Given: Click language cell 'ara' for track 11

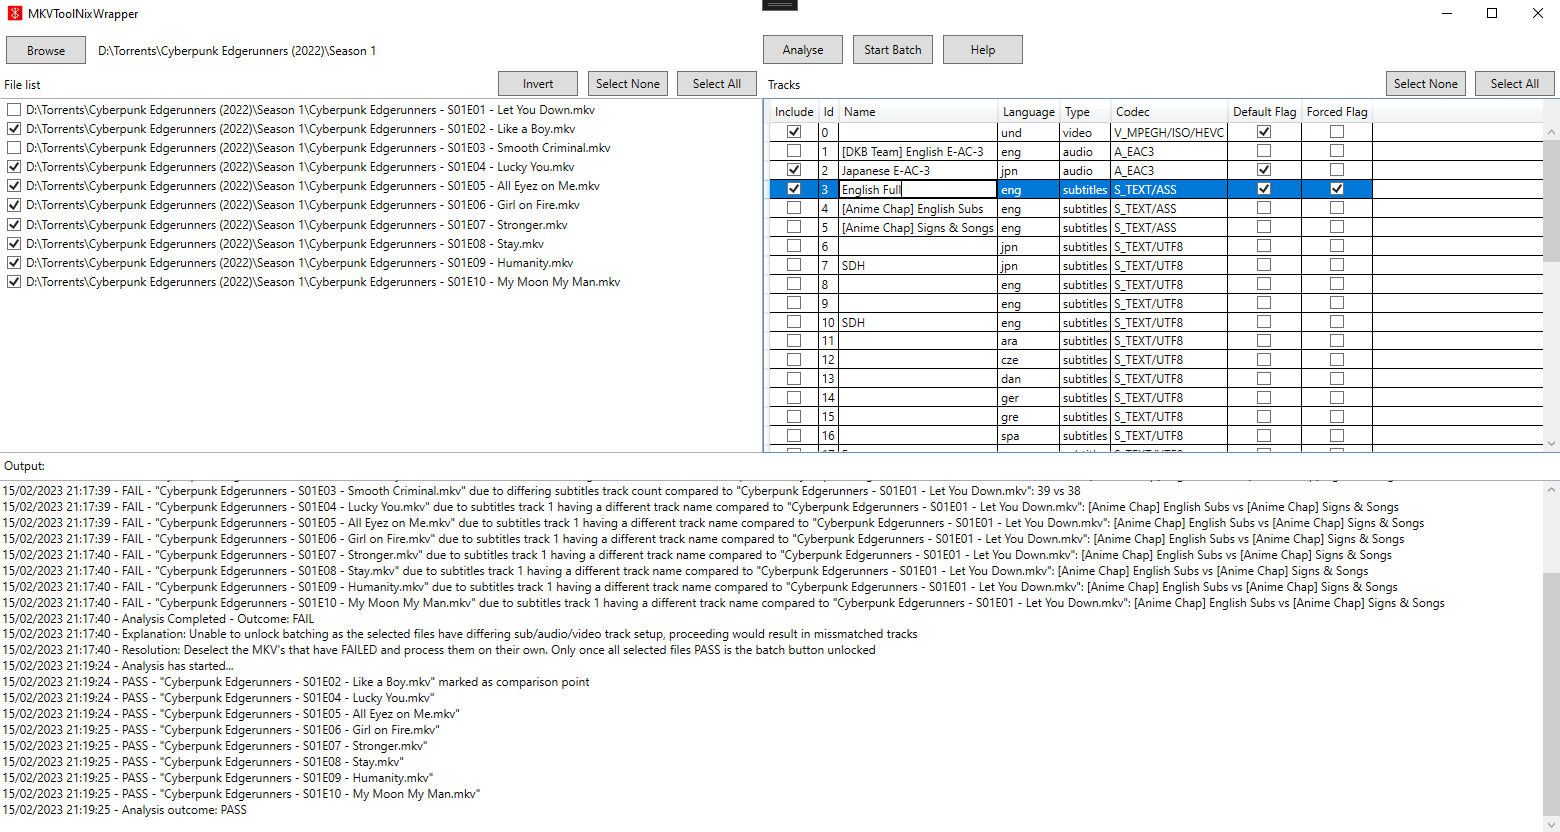Looking at the screenshot, I should (x=1029, y=341).
